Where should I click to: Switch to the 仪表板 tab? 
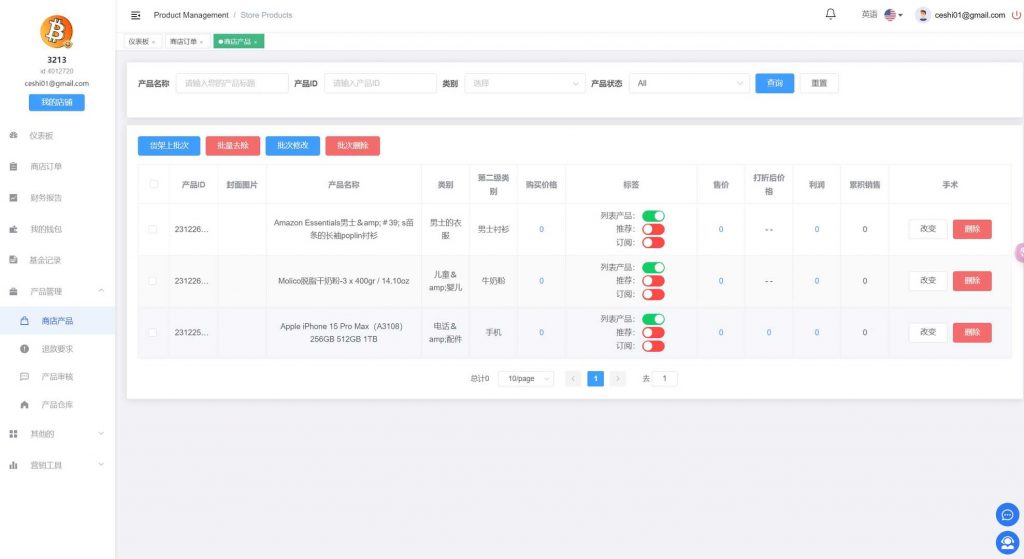click(x=138, y=42)
